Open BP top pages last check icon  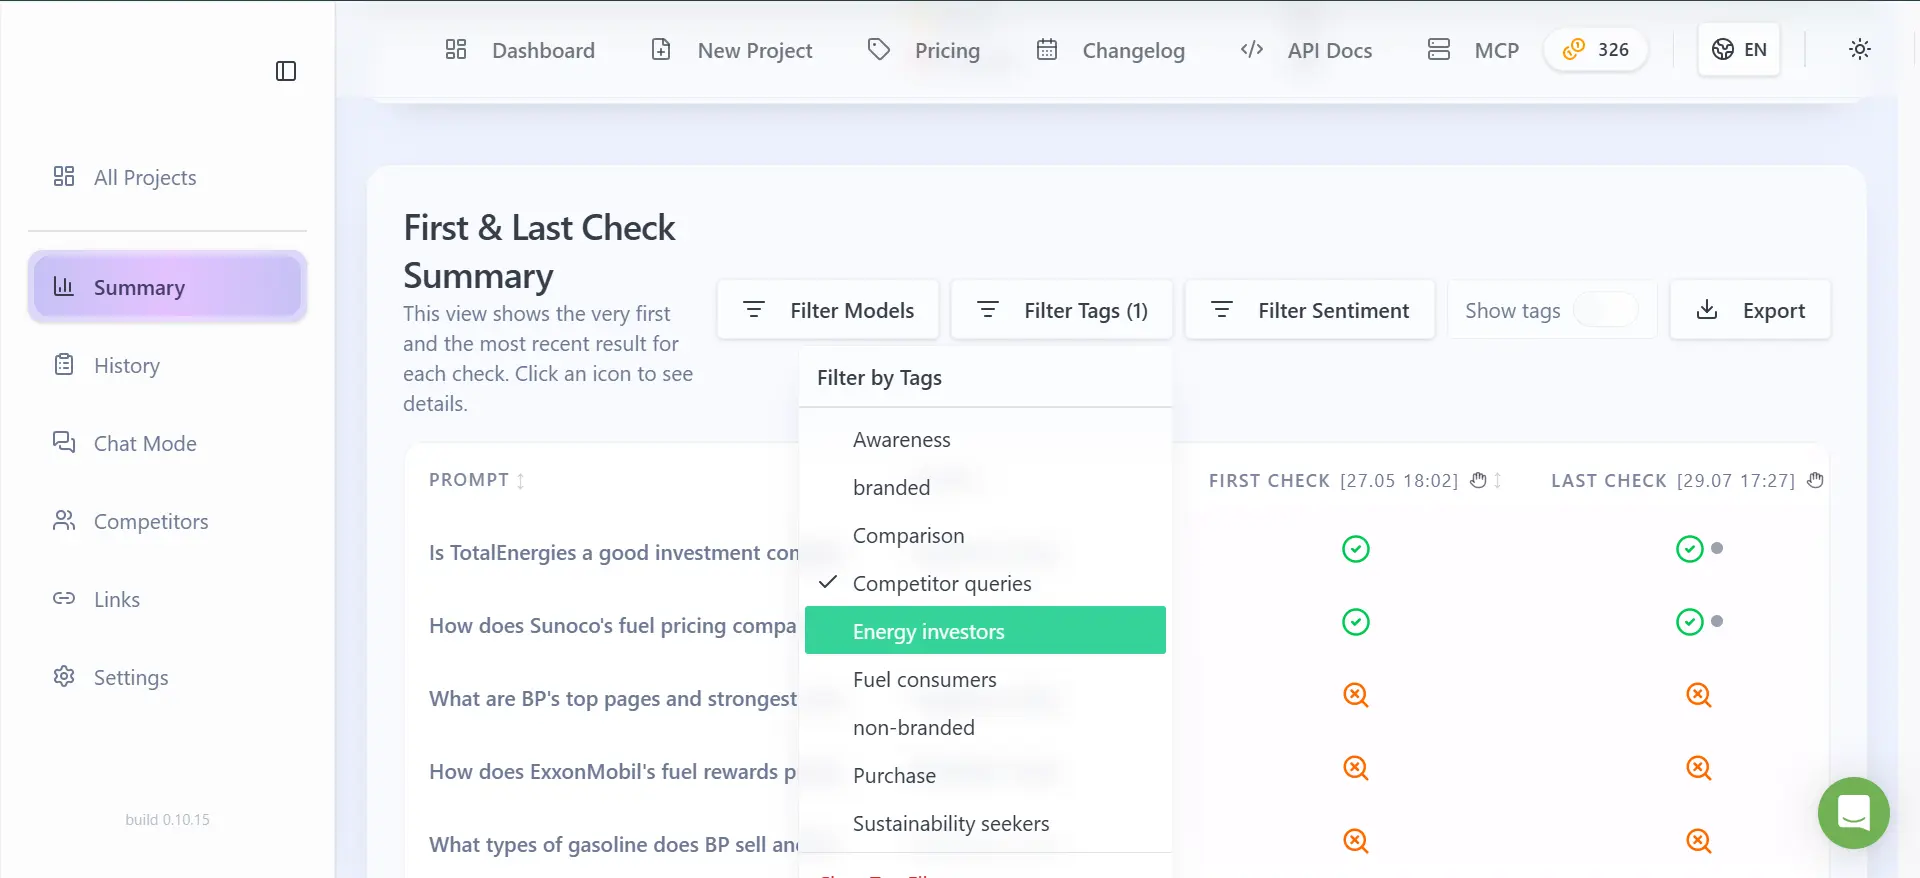coord(1699,695)
